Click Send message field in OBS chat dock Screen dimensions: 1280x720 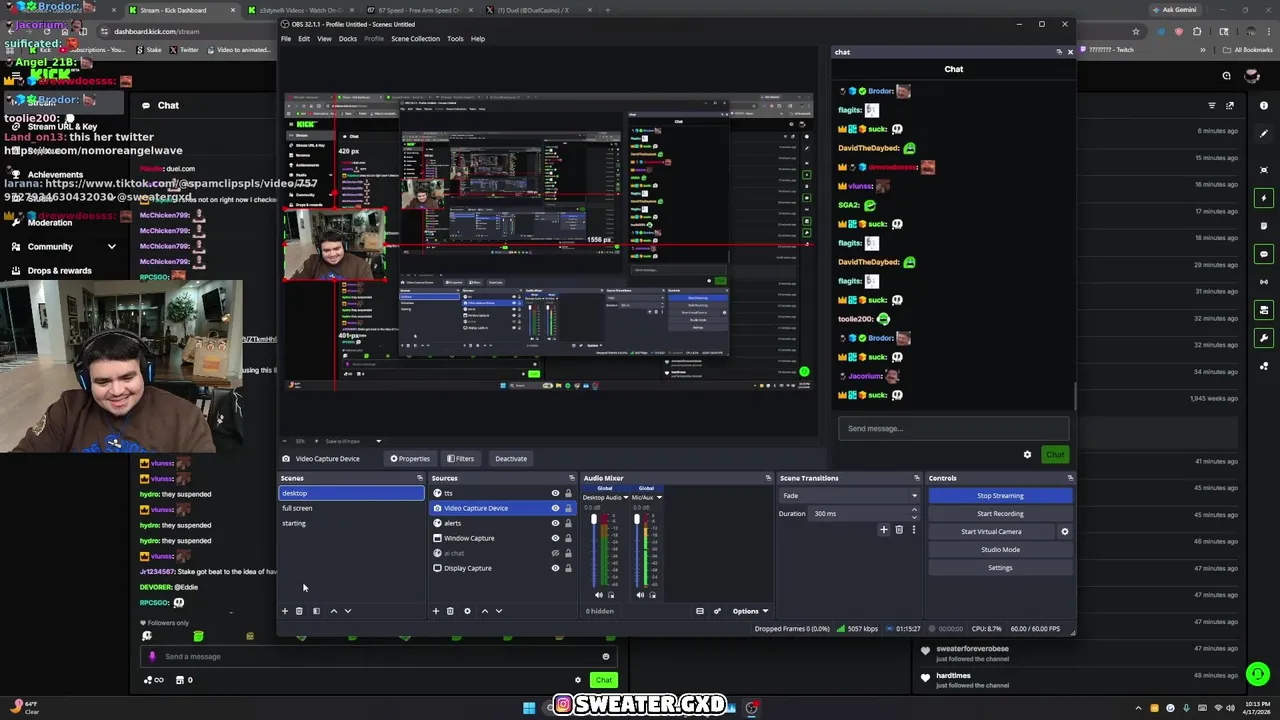(x=954, y=429)
